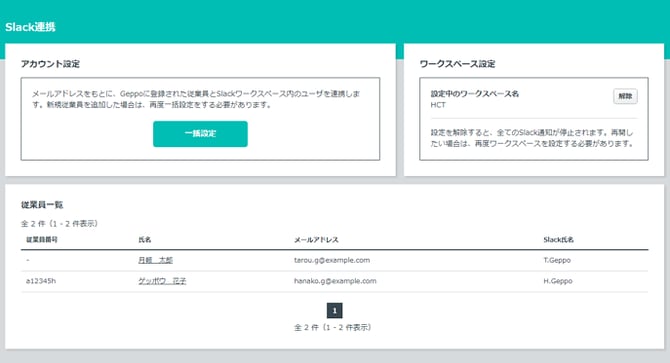Image resolution: width=670 pixels, height=363 pixels.
Task: Open the employee name link in the tarou.g row
Action: point(156,260)
